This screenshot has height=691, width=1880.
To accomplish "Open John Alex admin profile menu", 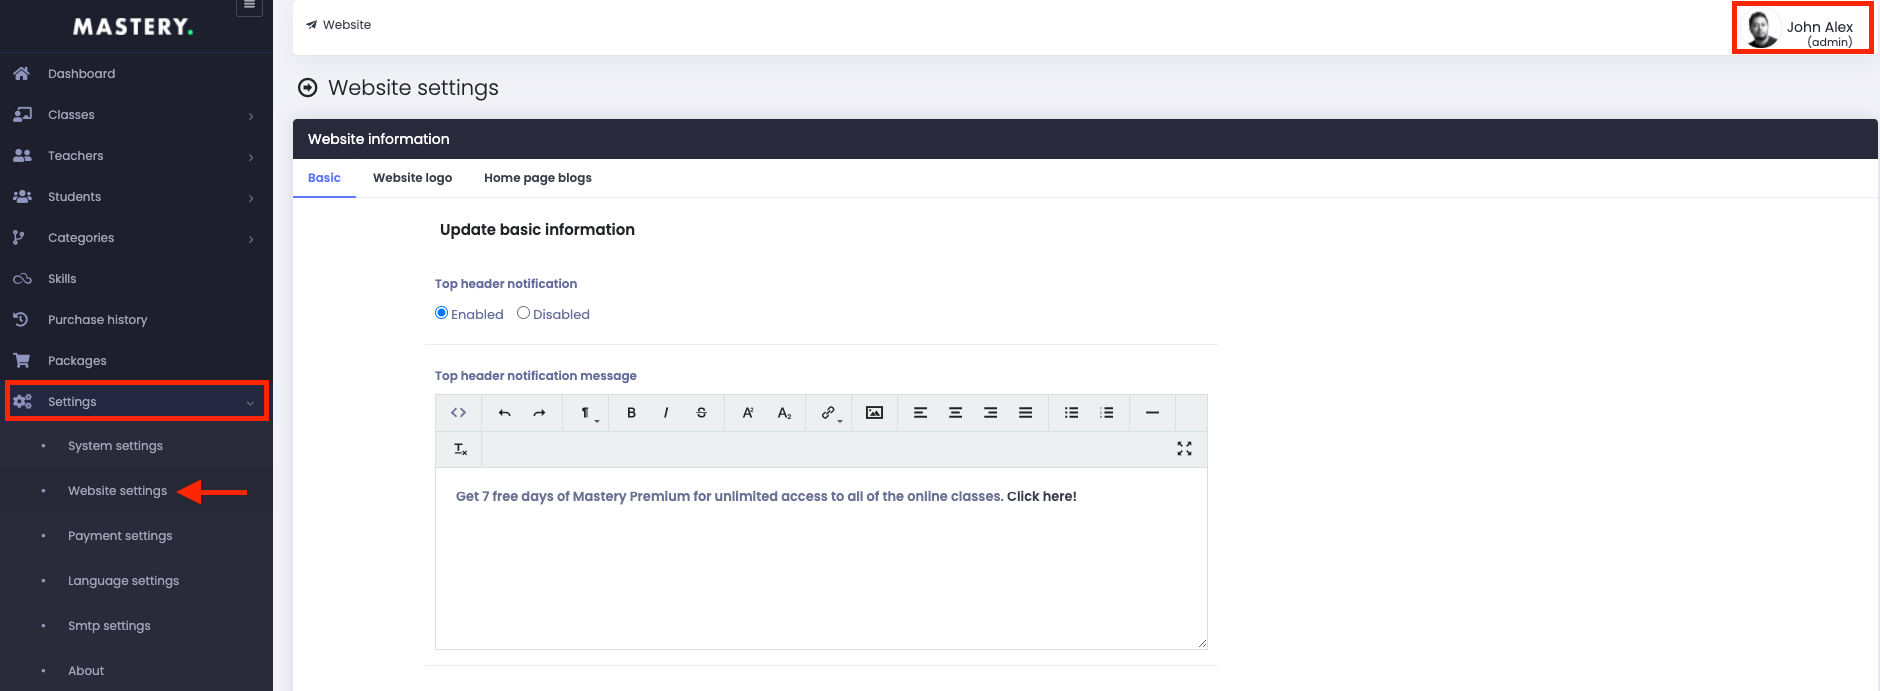I will 1802,28.
